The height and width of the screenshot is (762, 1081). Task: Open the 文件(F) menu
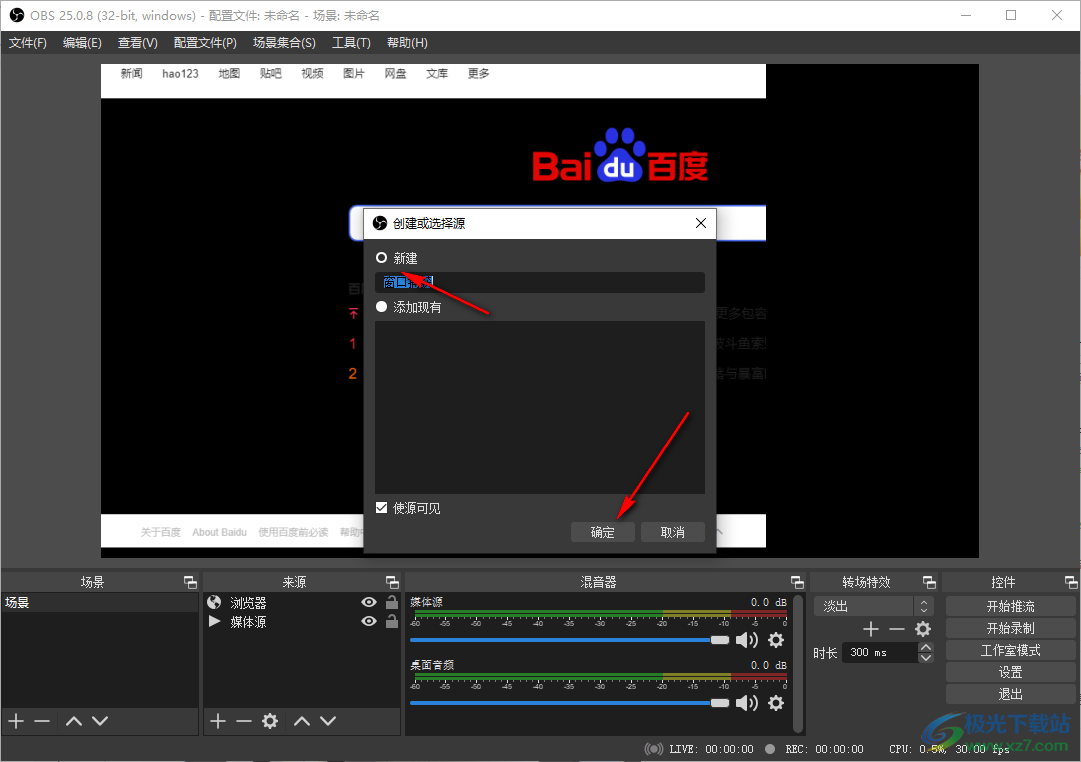click(x=28, y=43)
